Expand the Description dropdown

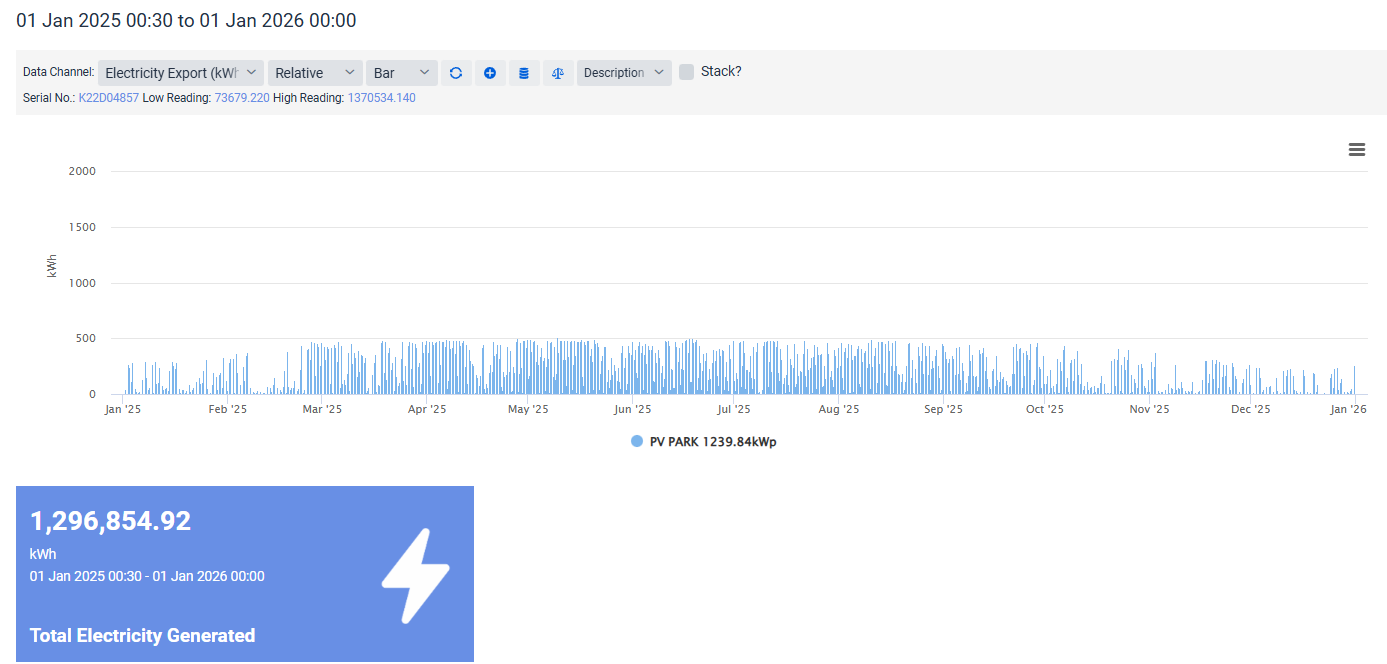pyautogui.click(x=624, y=73)
